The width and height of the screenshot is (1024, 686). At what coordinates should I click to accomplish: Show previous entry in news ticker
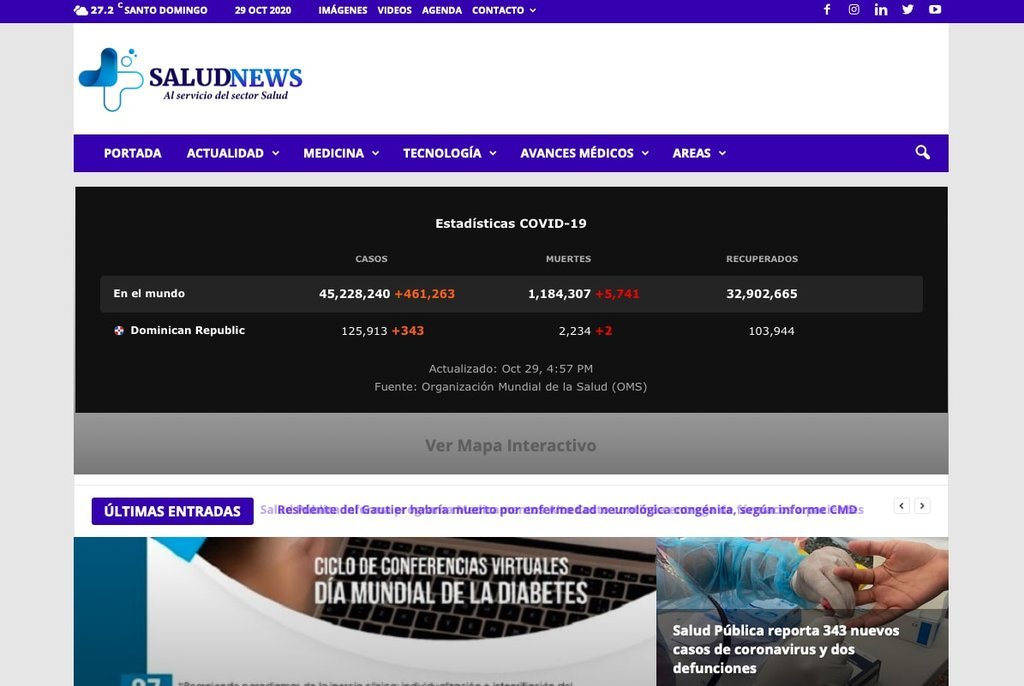[x=901, y=506]
